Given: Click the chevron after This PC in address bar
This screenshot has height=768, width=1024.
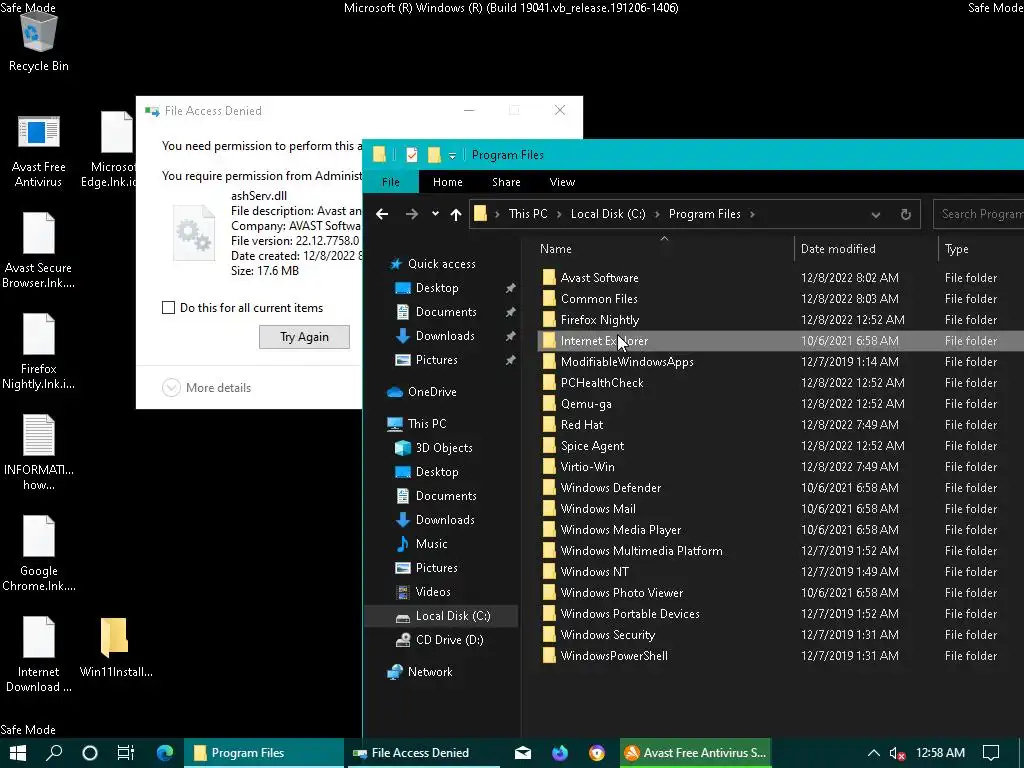Looking at the screenshot, I should 559,214.
